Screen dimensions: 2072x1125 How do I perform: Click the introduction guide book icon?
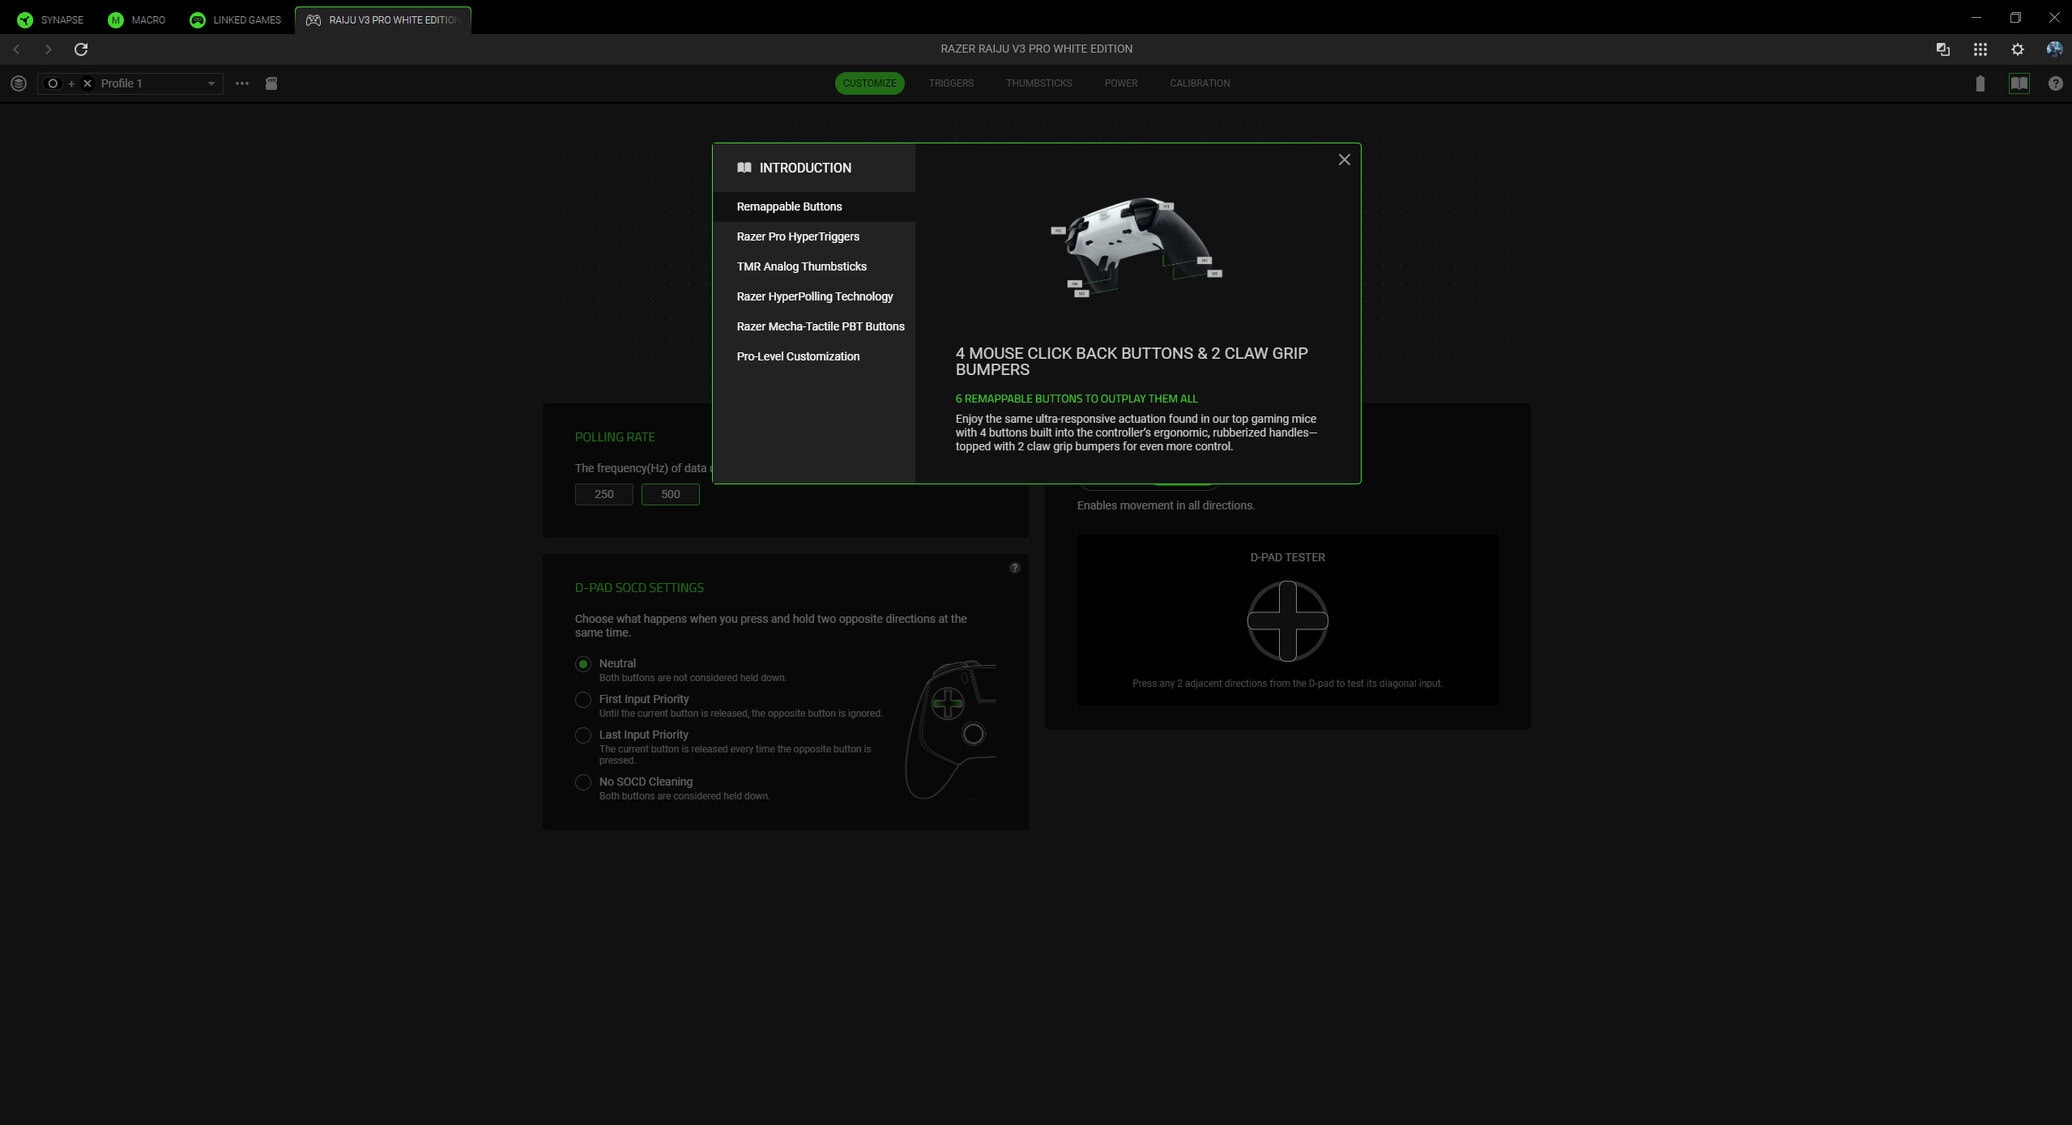click(x=2018, y=84)
